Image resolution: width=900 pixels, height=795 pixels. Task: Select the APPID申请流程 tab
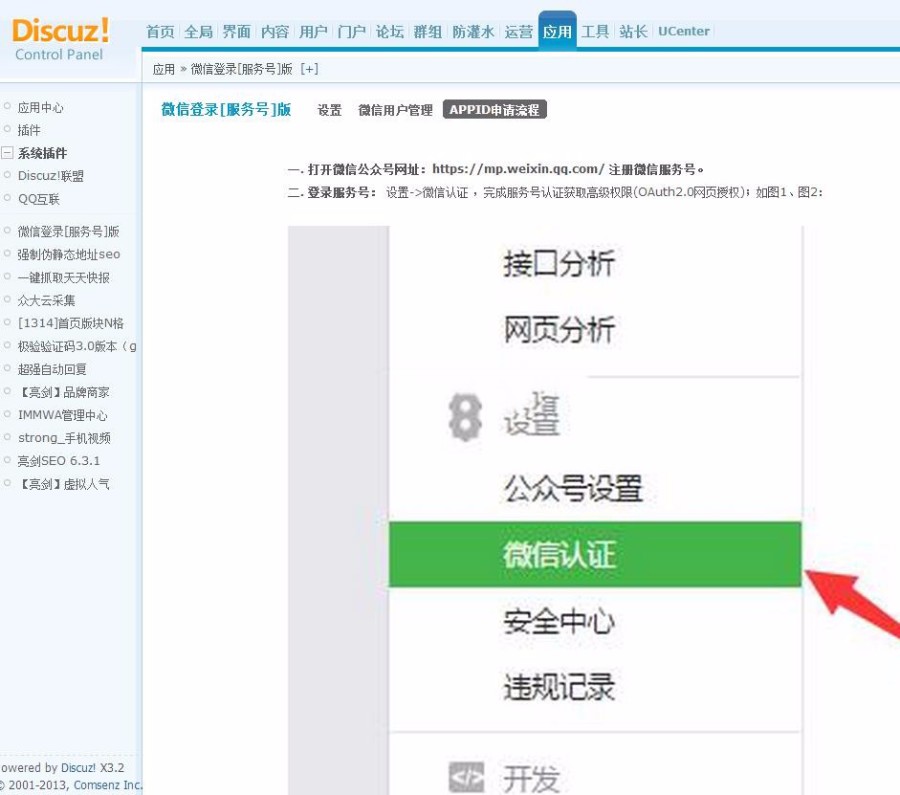coord(494,110)
